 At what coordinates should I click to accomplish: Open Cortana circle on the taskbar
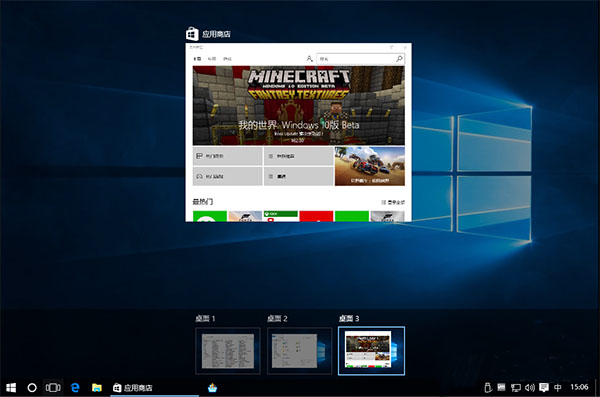pyautogui.click(x=32, y=388)
